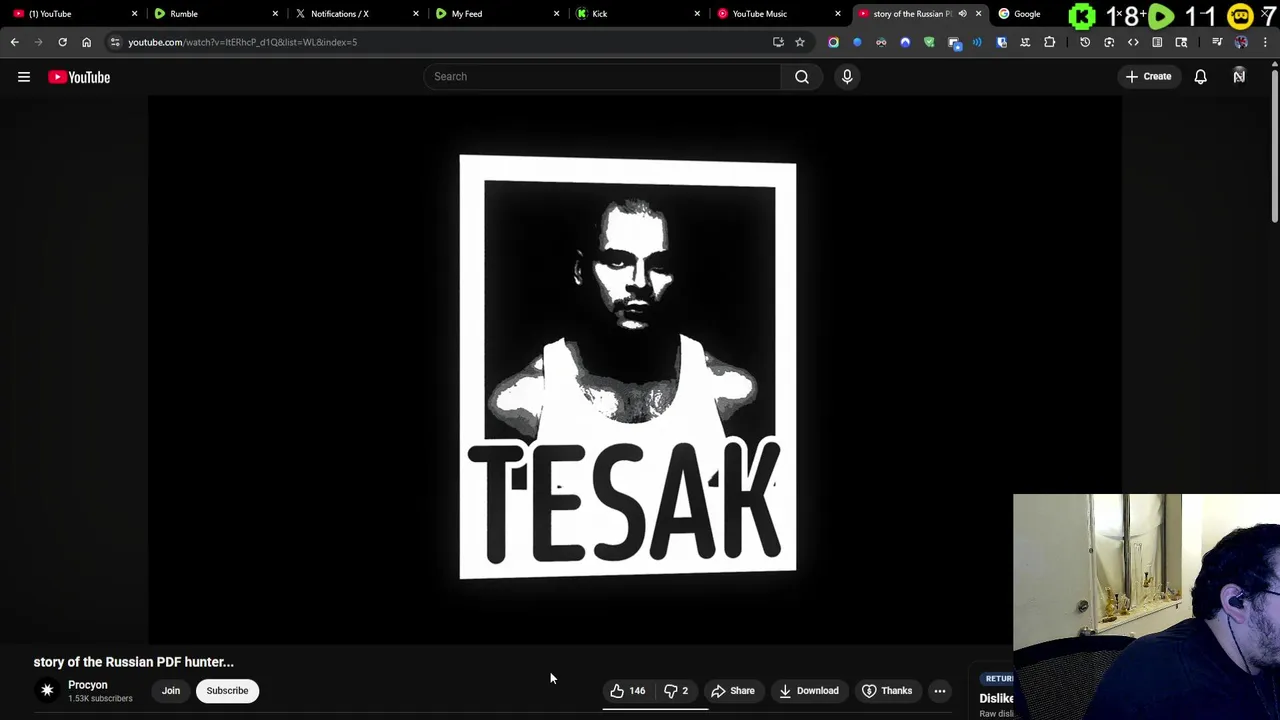Go to the browser home page
This screenshot has height=720, width=1280.
86,42
